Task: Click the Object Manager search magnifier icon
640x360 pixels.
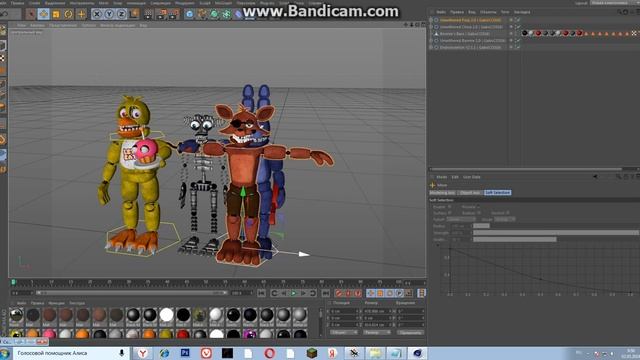Action: coord(619,12)
